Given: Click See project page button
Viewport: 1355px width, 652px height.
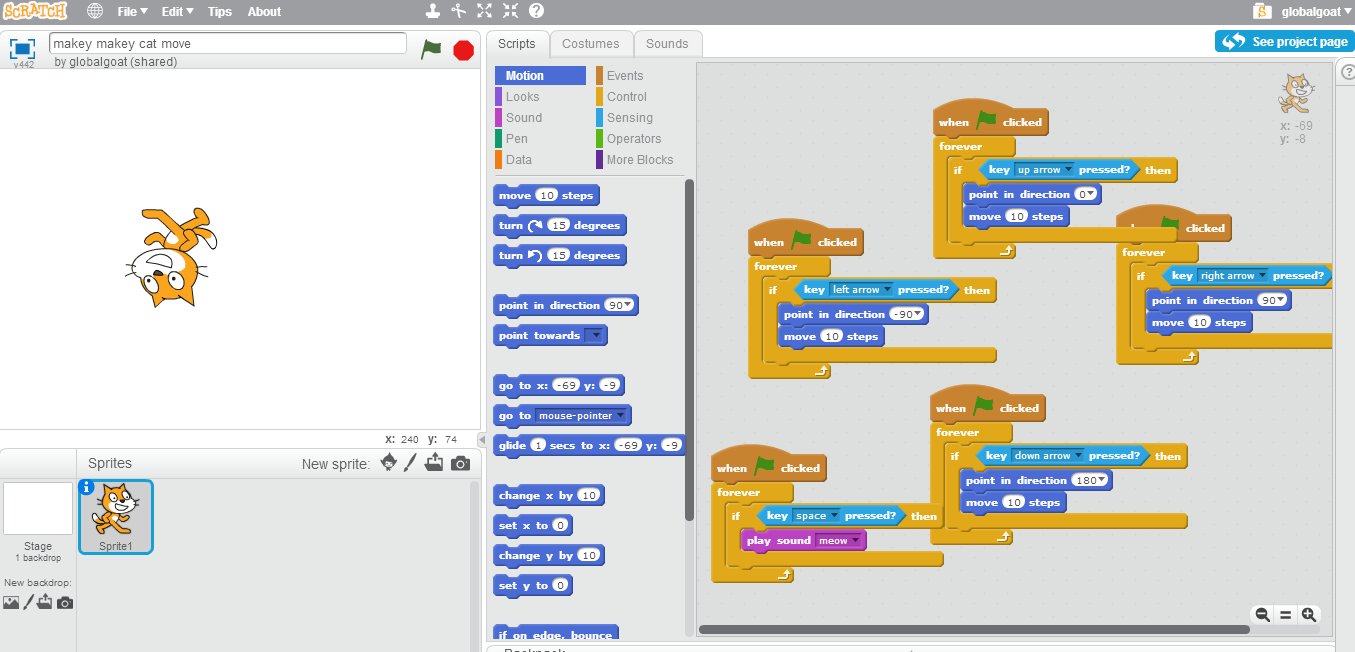Looking at the screenshot, I should click(x=1284, y=41).
